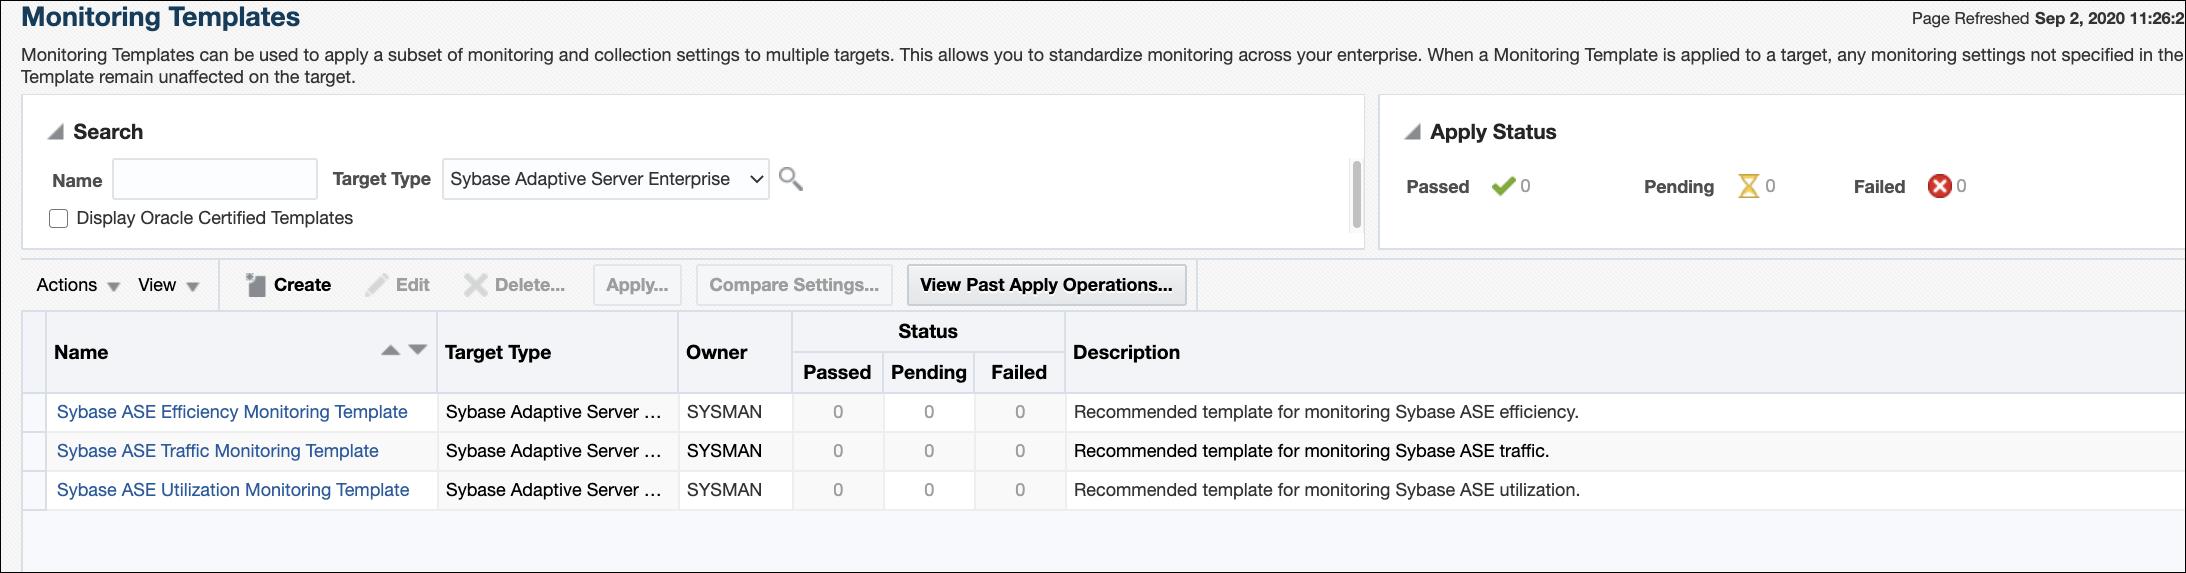Click Passed count in Efficiency row

[838, 412]
